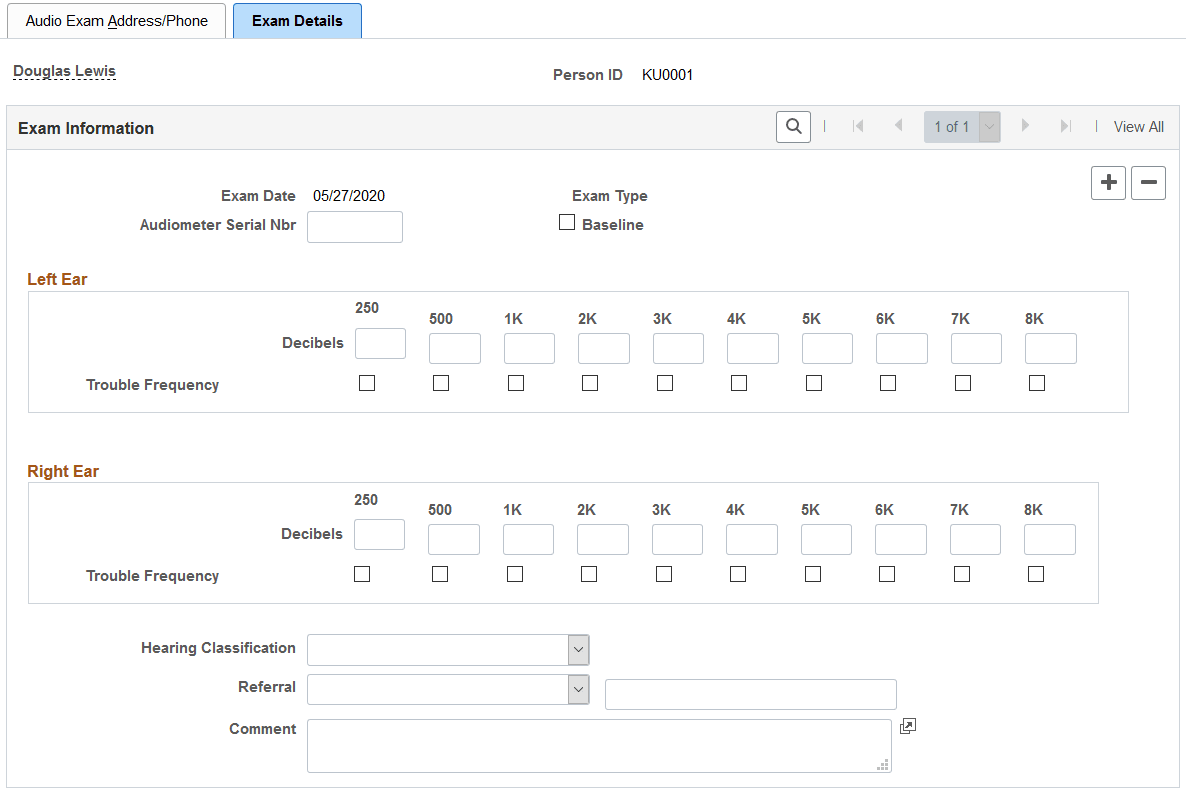
Task: Click View All to show all exam records
Action: [1138, 126]
